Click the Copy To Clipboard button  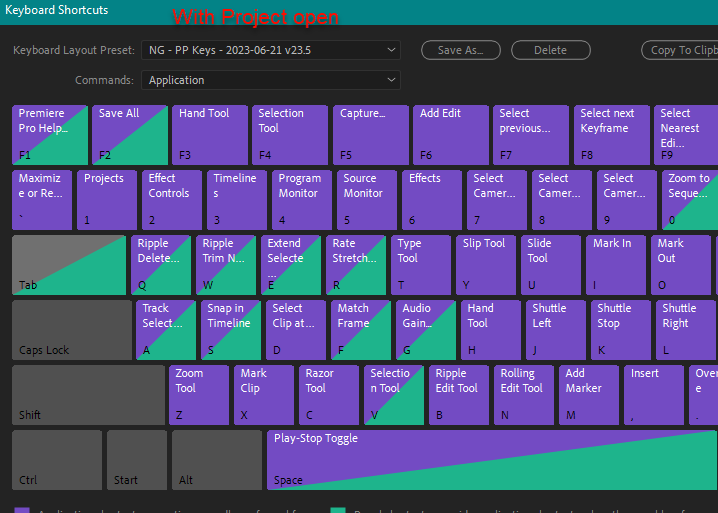pos(680,50)
